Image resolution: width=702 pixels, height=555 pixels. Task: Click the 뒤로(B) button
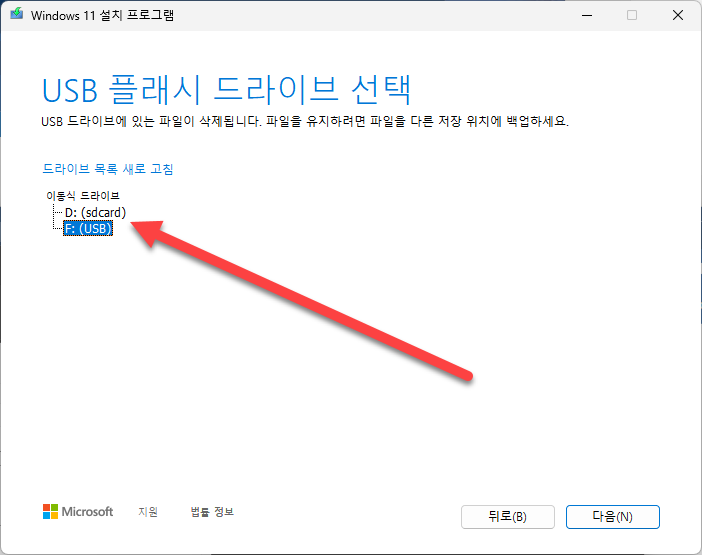pos(508,517)
